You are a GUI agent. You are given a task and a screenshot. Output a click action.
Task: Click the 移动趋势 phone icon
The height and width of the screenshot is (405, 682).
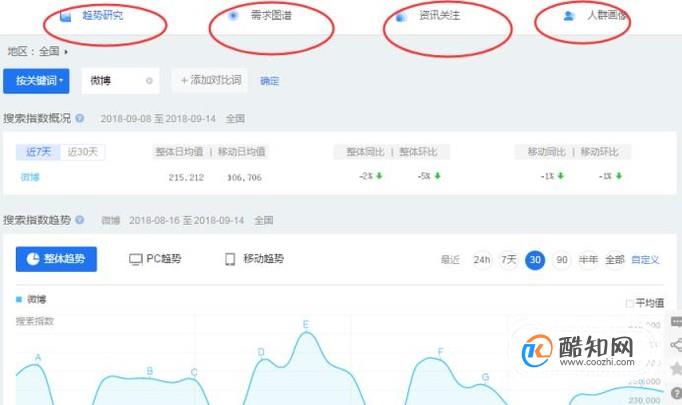(x=230, y=259)
